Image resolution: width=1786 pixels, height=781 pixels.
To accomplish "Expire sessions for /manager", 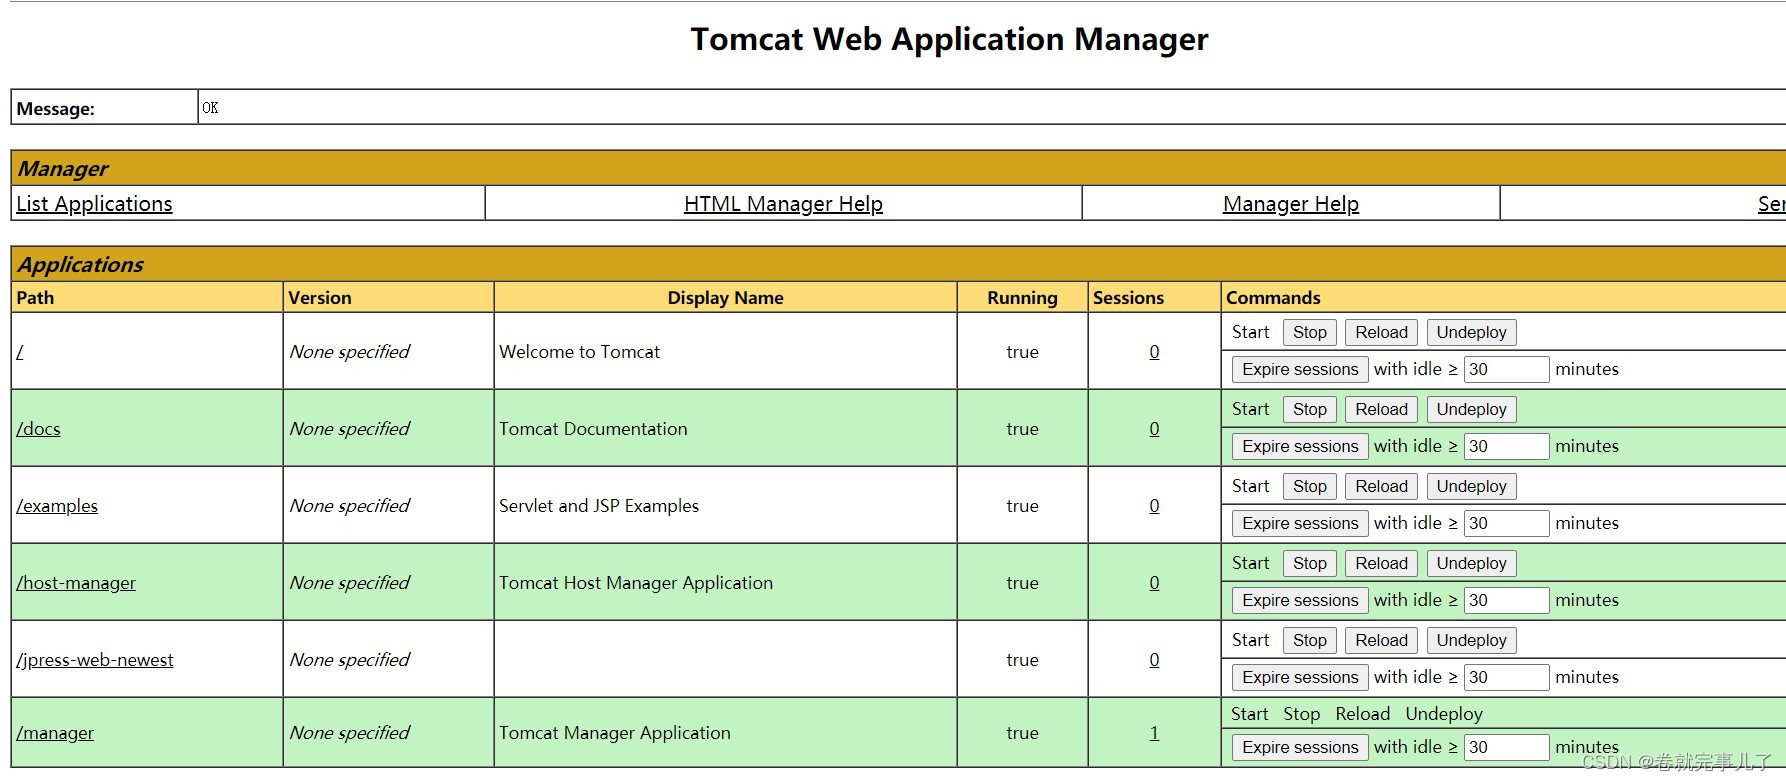I will pos(1300,747).
